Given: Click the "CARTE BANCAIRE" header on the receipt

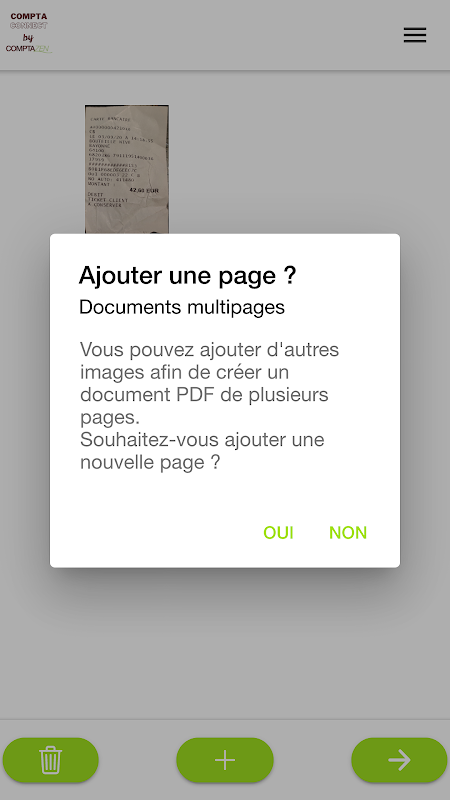Looking at the screenshot, I should coord(112,119).
